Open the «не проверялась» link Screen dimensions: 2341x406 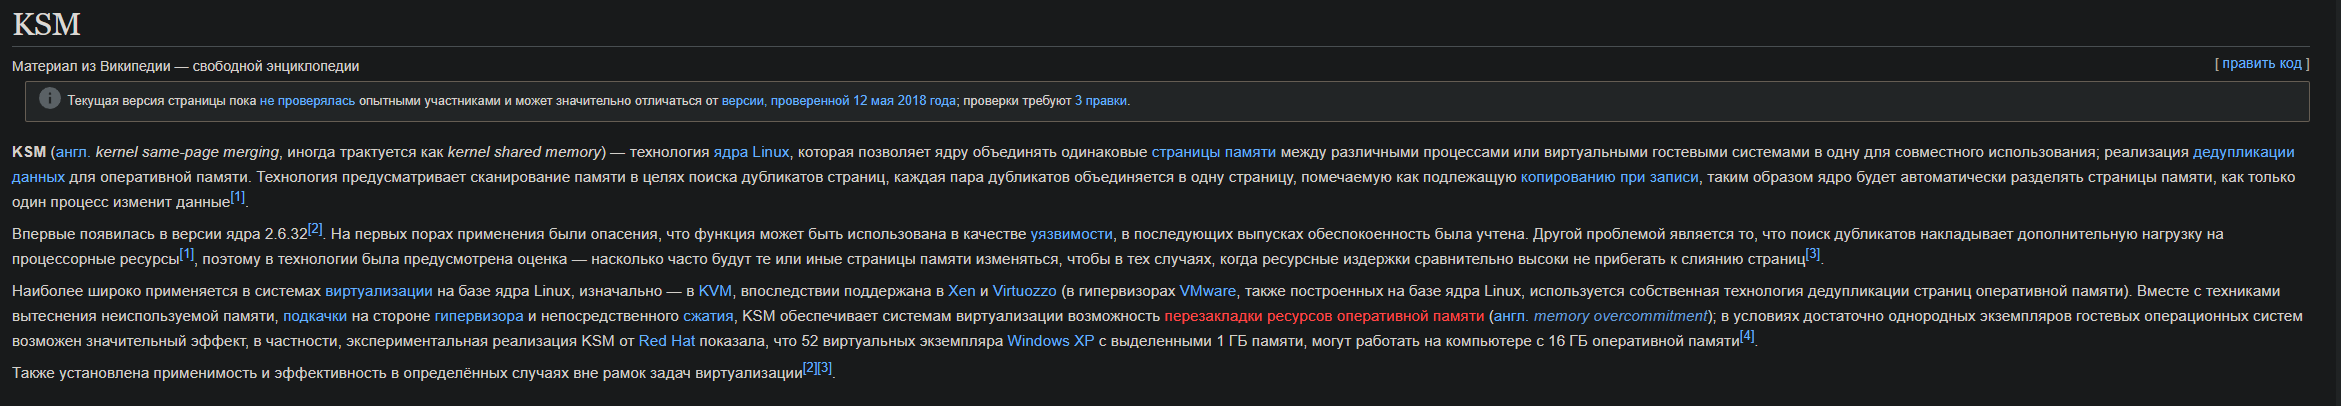tap(307, 101)
